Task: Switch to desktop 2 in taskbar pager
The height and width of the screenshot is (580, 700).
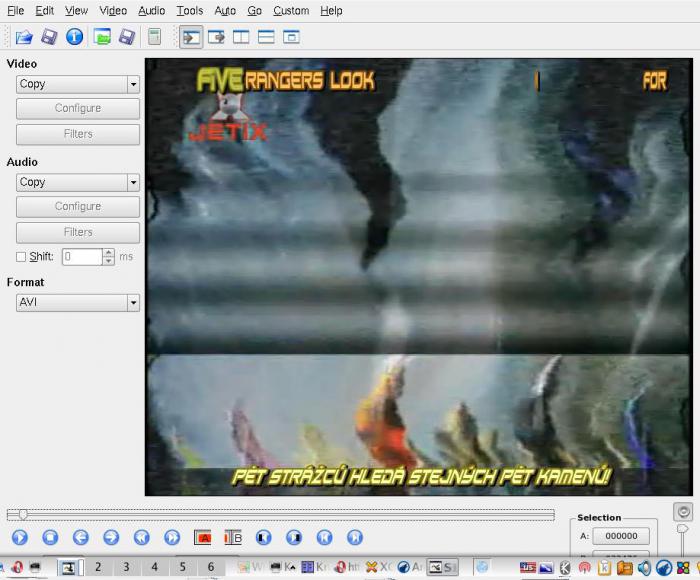Action: tap(98, 567)
